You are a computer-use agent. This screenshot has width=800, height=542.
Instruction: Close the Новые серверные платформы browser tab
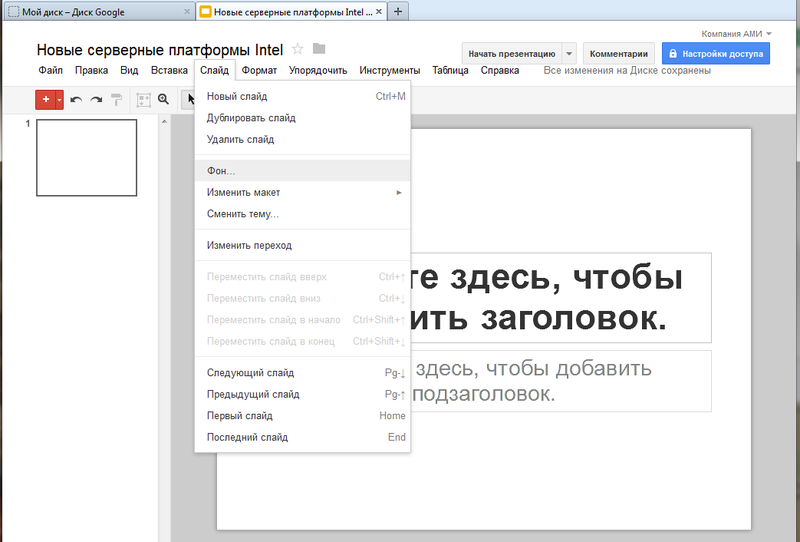coord(379,12)
